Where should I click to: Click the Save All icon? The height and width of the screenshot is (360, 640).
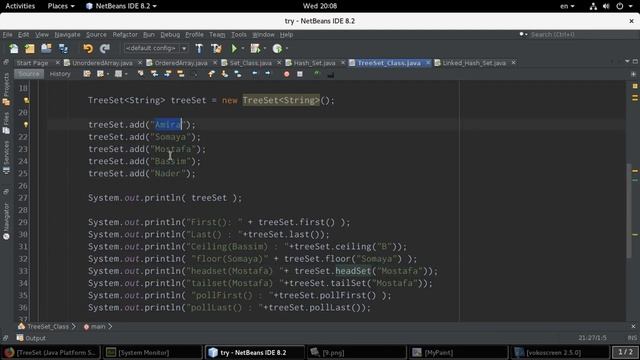point(63,49)
